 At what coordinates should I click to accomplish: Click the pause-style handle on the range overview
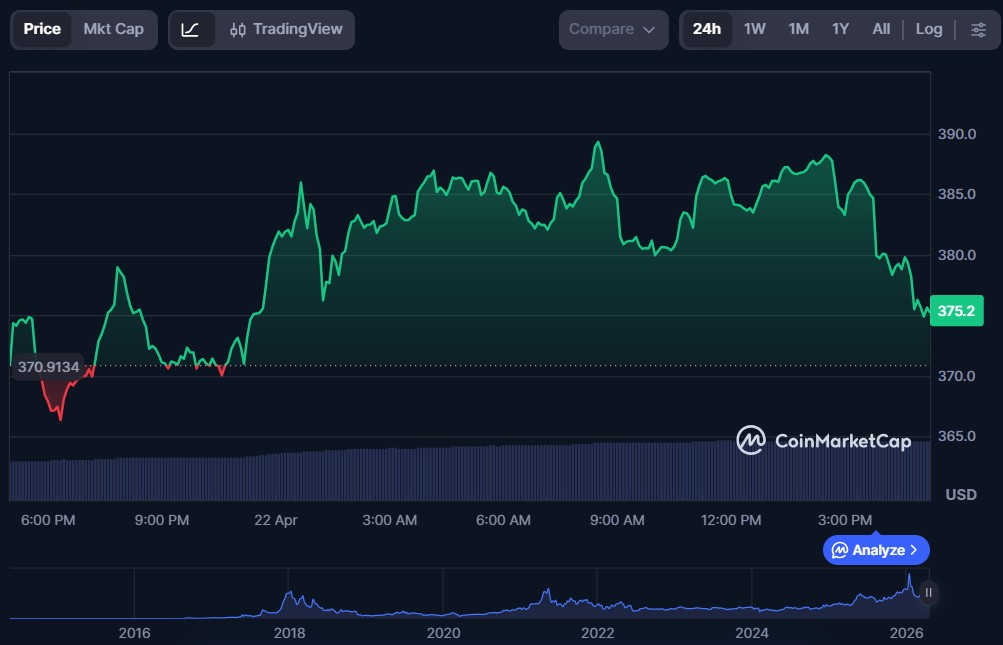(928, 593)
